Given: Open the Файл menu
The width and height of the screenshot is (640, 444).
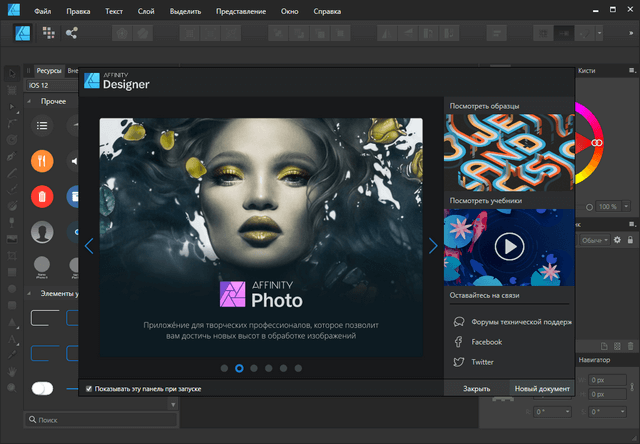Looking at the screenshot, I should (x=42, y=12).
